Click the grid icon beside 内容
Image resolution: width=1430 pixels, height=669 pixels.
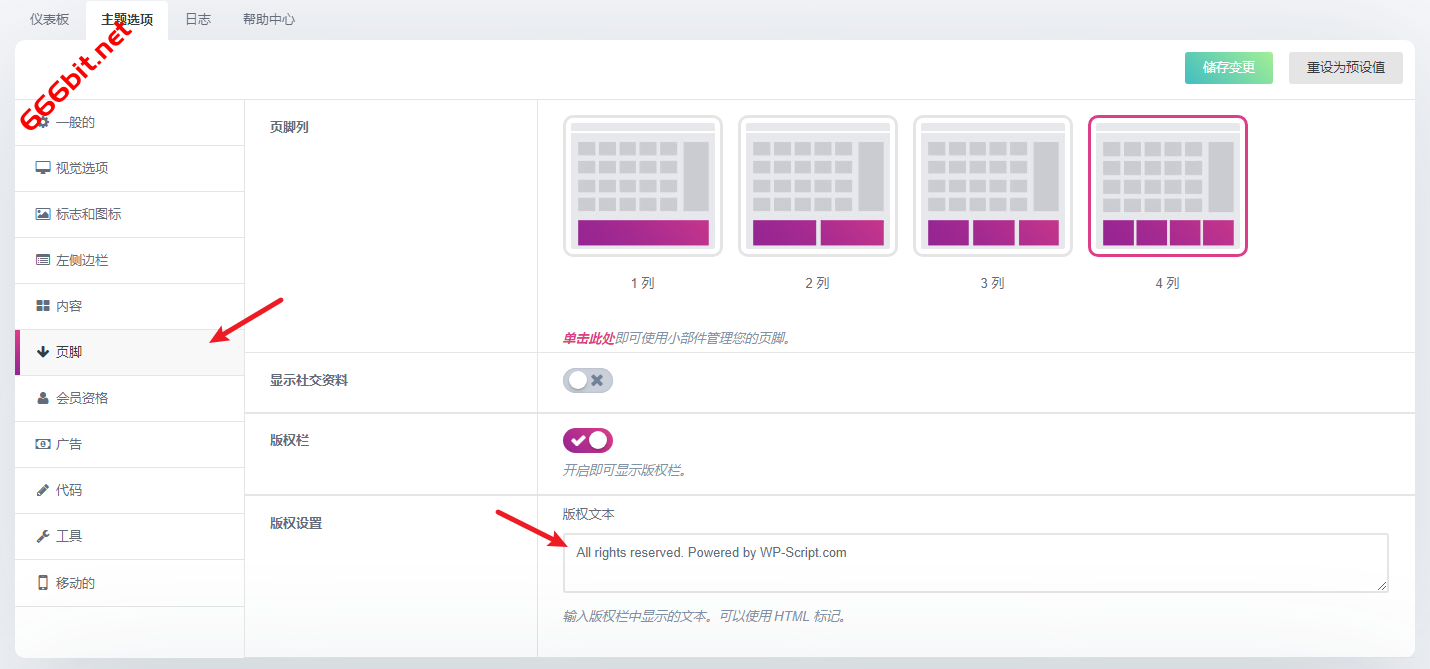[43, 306]
